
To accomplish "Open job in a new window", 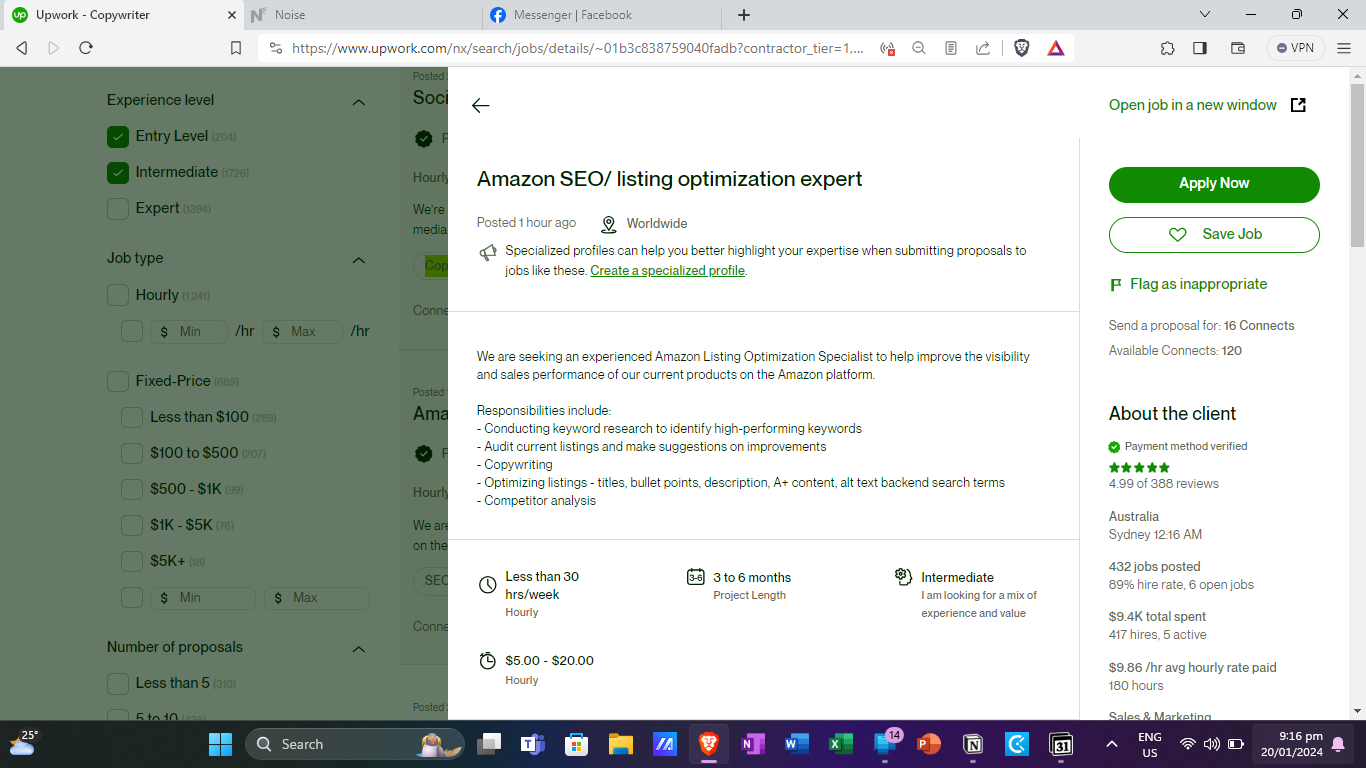I will (1193, 105).
